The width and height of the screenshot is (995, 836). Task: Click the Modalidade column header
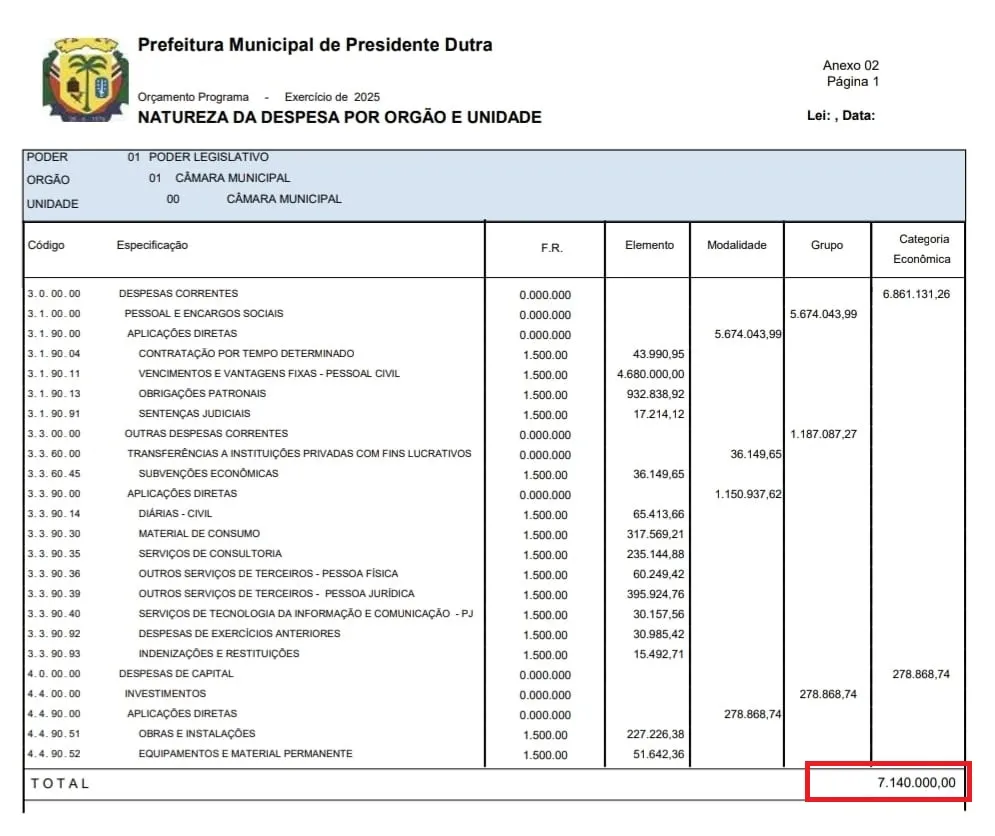[737, 245]
